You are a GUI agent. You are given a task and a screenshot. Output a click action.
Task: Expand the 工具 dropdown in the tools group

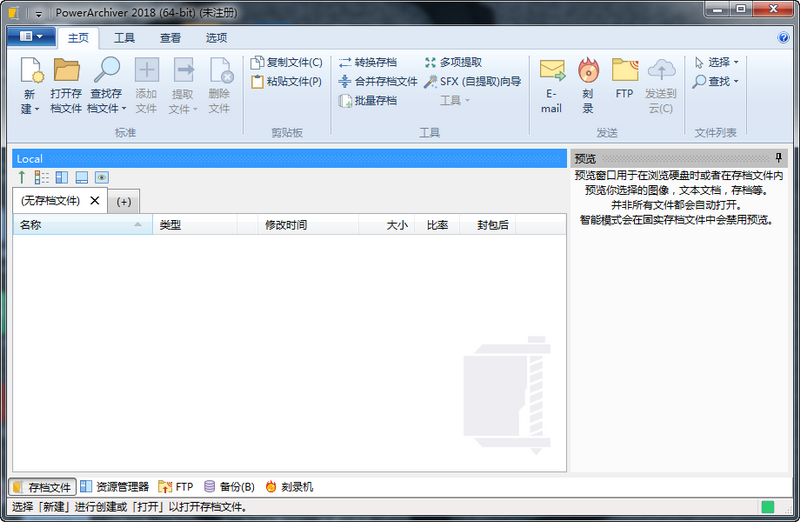455,101
